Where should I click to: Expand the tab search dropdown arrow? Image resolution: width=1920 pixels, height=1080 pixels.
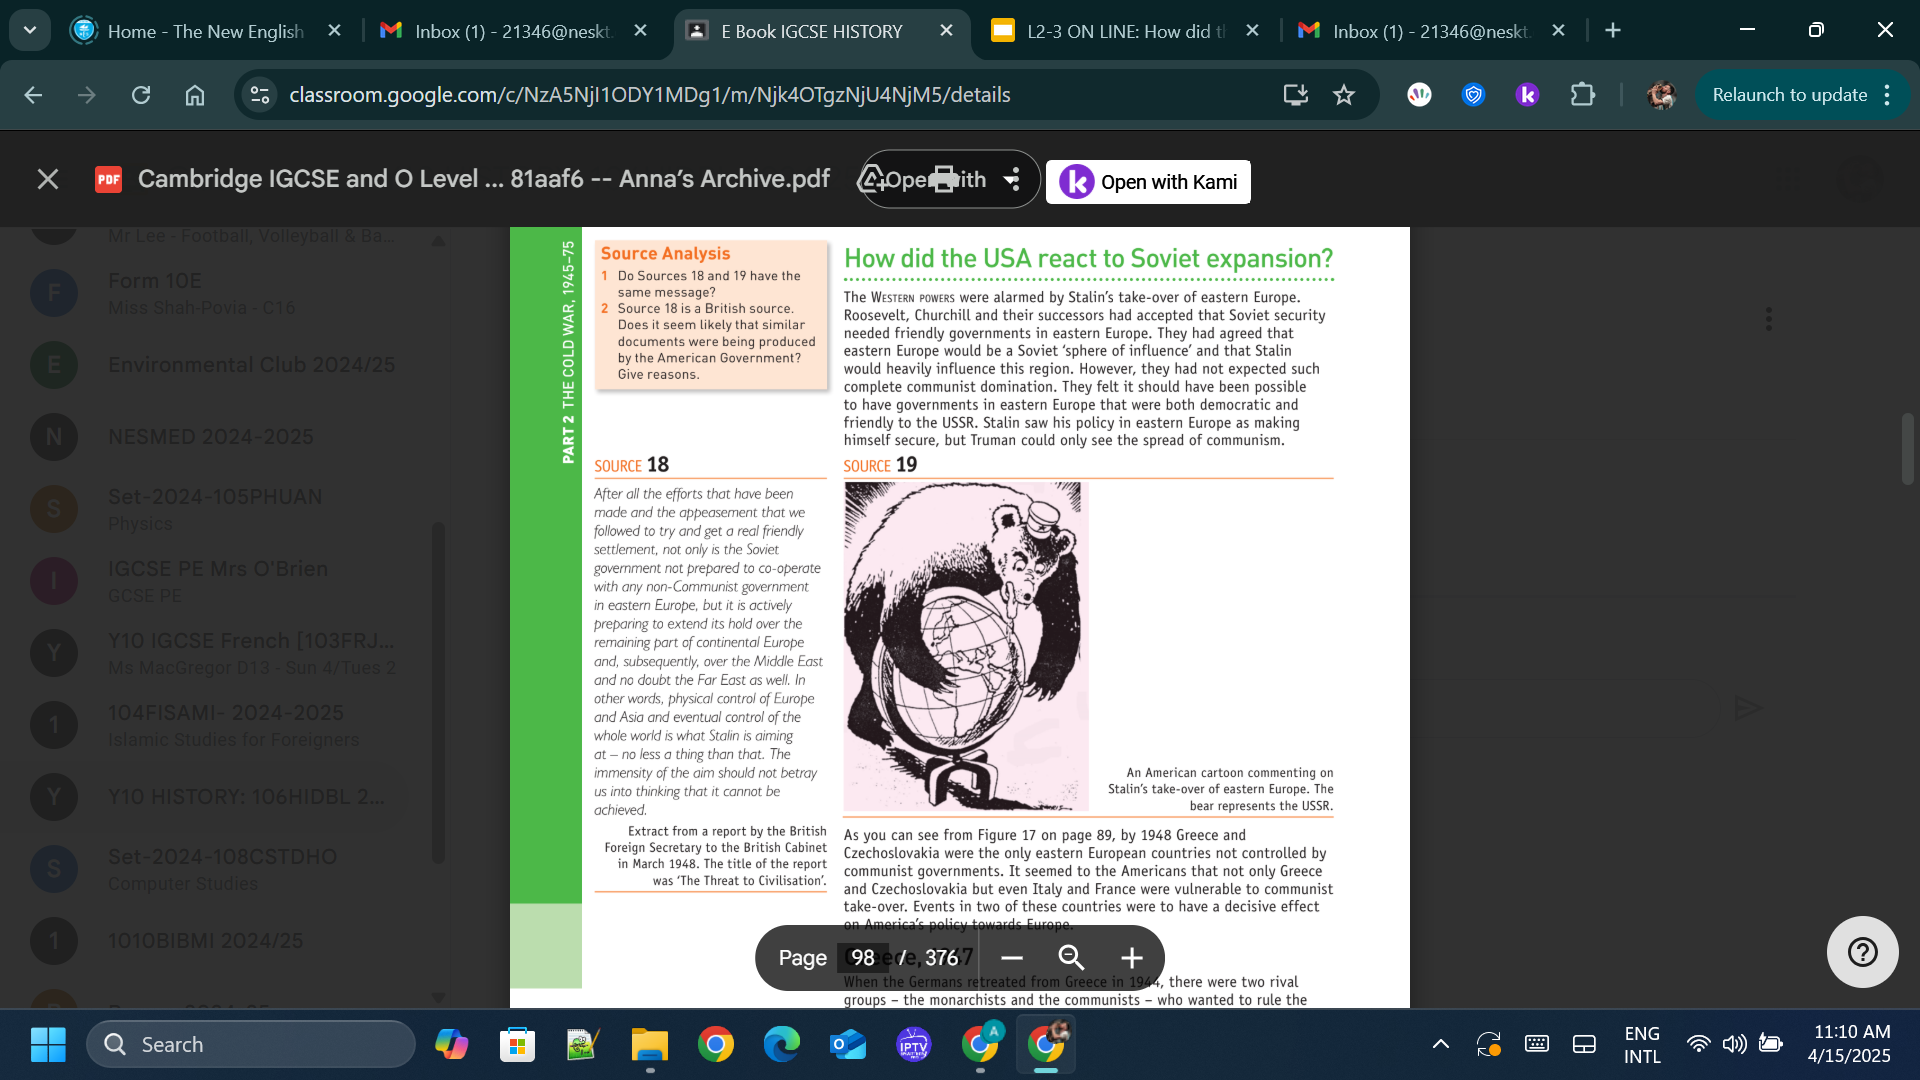tap(29, 30)
